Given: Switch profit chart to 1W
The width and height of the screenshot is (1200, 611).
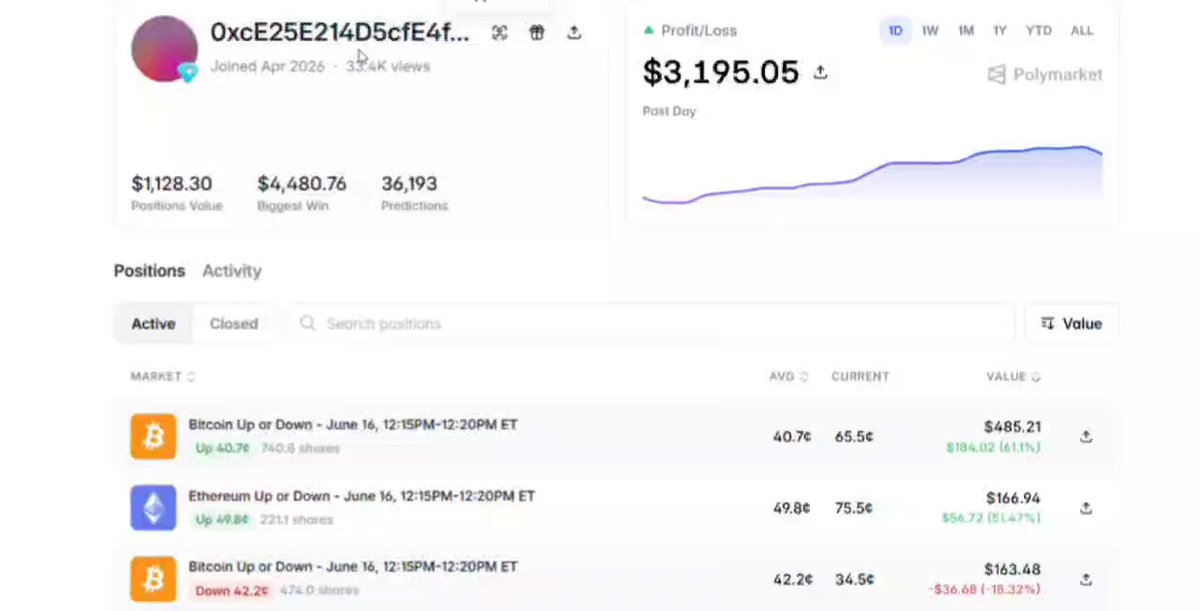Looking at the screenshot, I should click(x=930, y=31).
